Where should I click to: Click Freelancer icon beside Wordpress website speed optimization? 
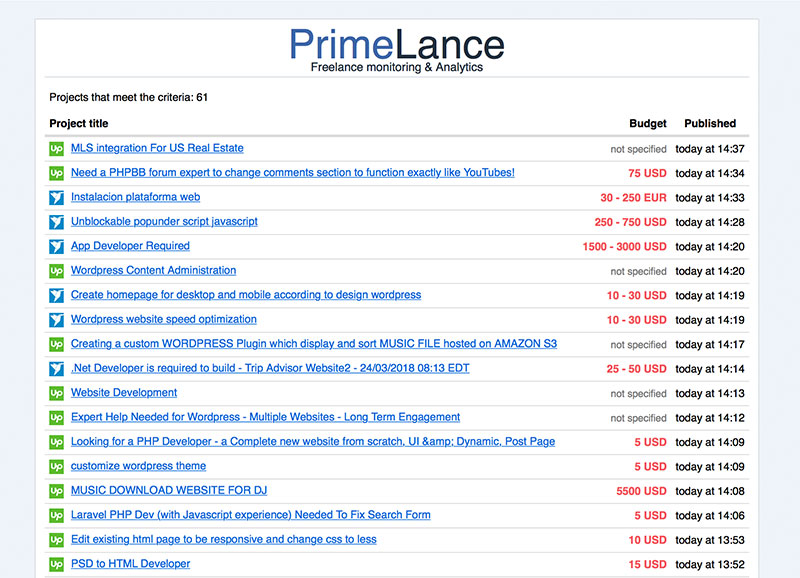(x=56, y=320)
